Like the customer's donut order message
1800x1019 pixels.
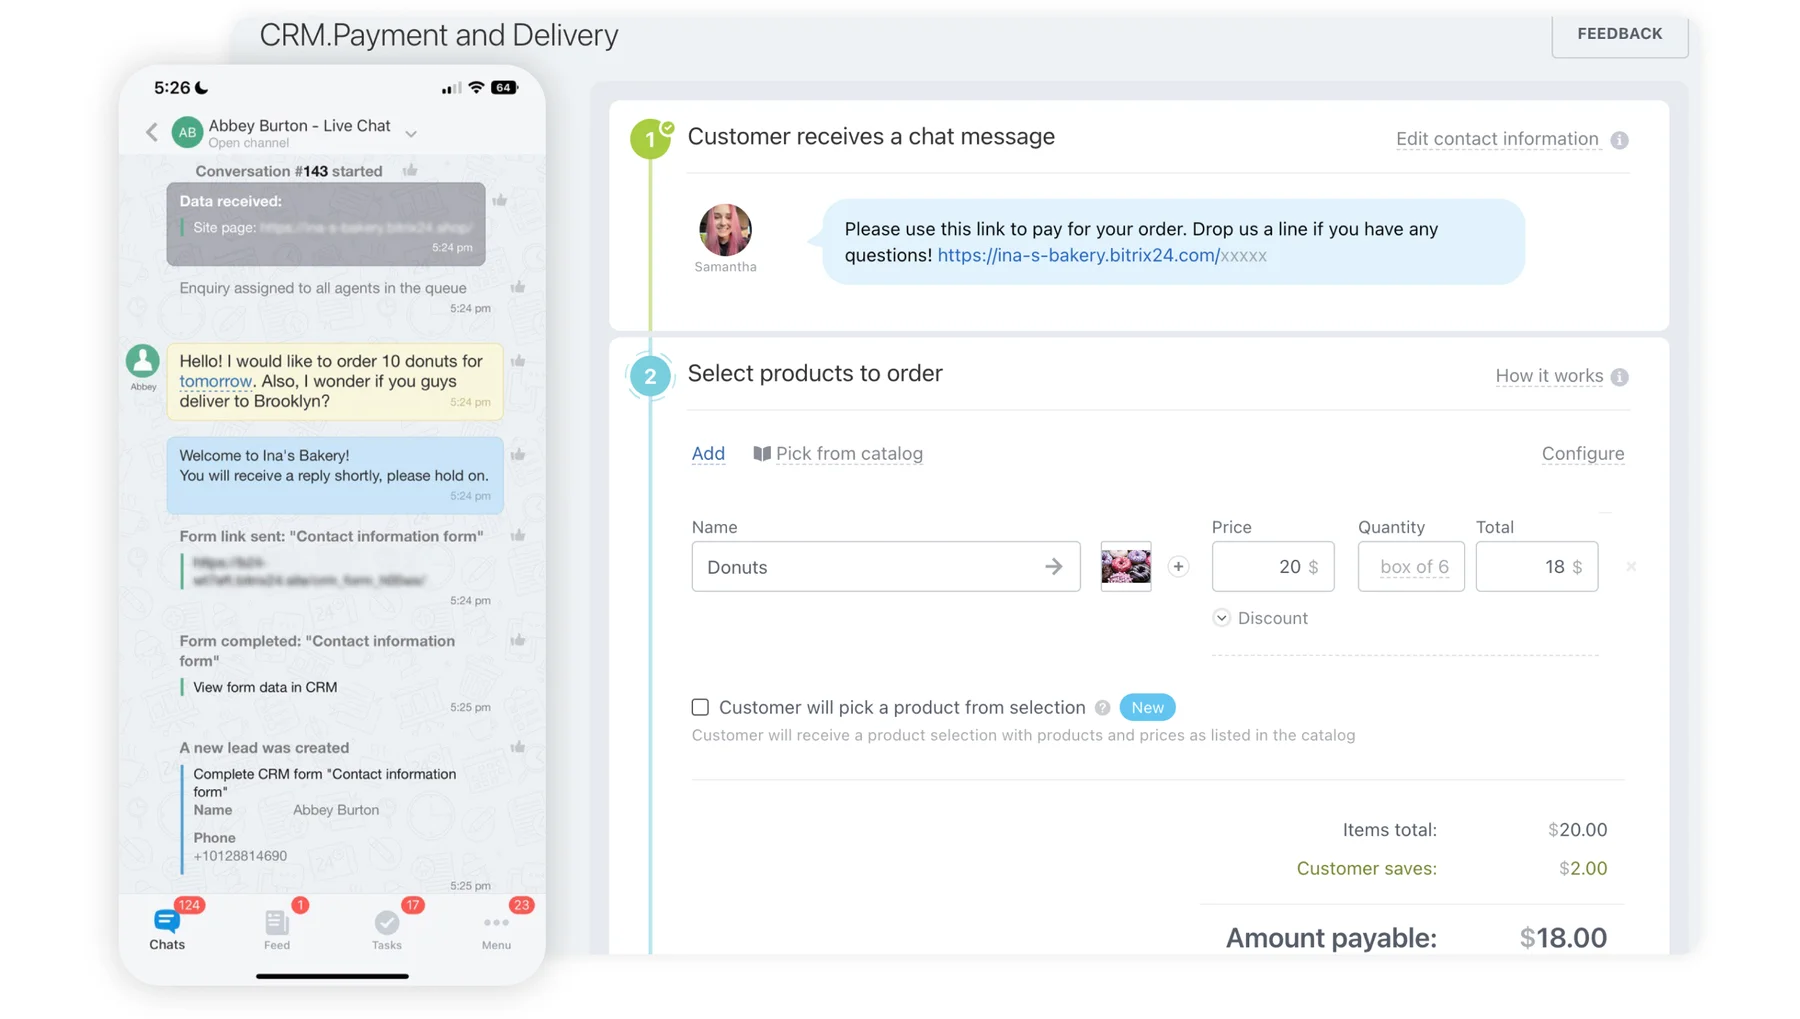click(518, 361)
